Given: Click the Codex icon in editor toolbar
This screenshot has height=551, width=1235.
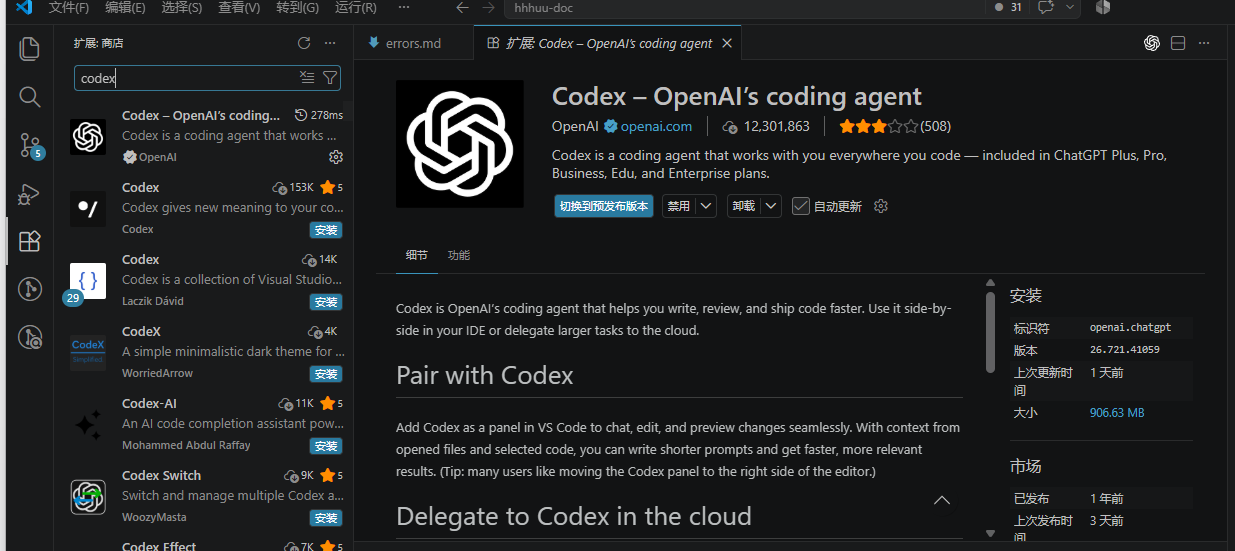Looking at the screenshot, I should click(1152, 43).
